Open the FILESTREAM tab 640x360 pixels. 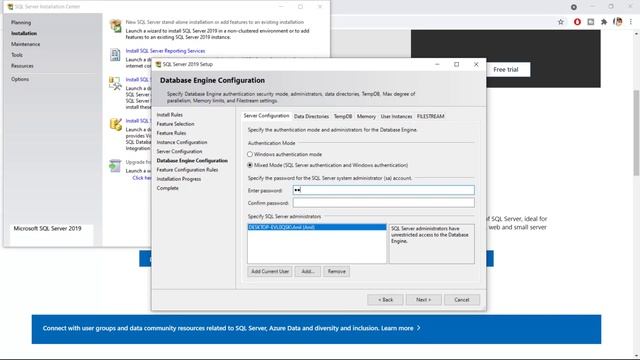pyautogui.click(x=430, y=116)
